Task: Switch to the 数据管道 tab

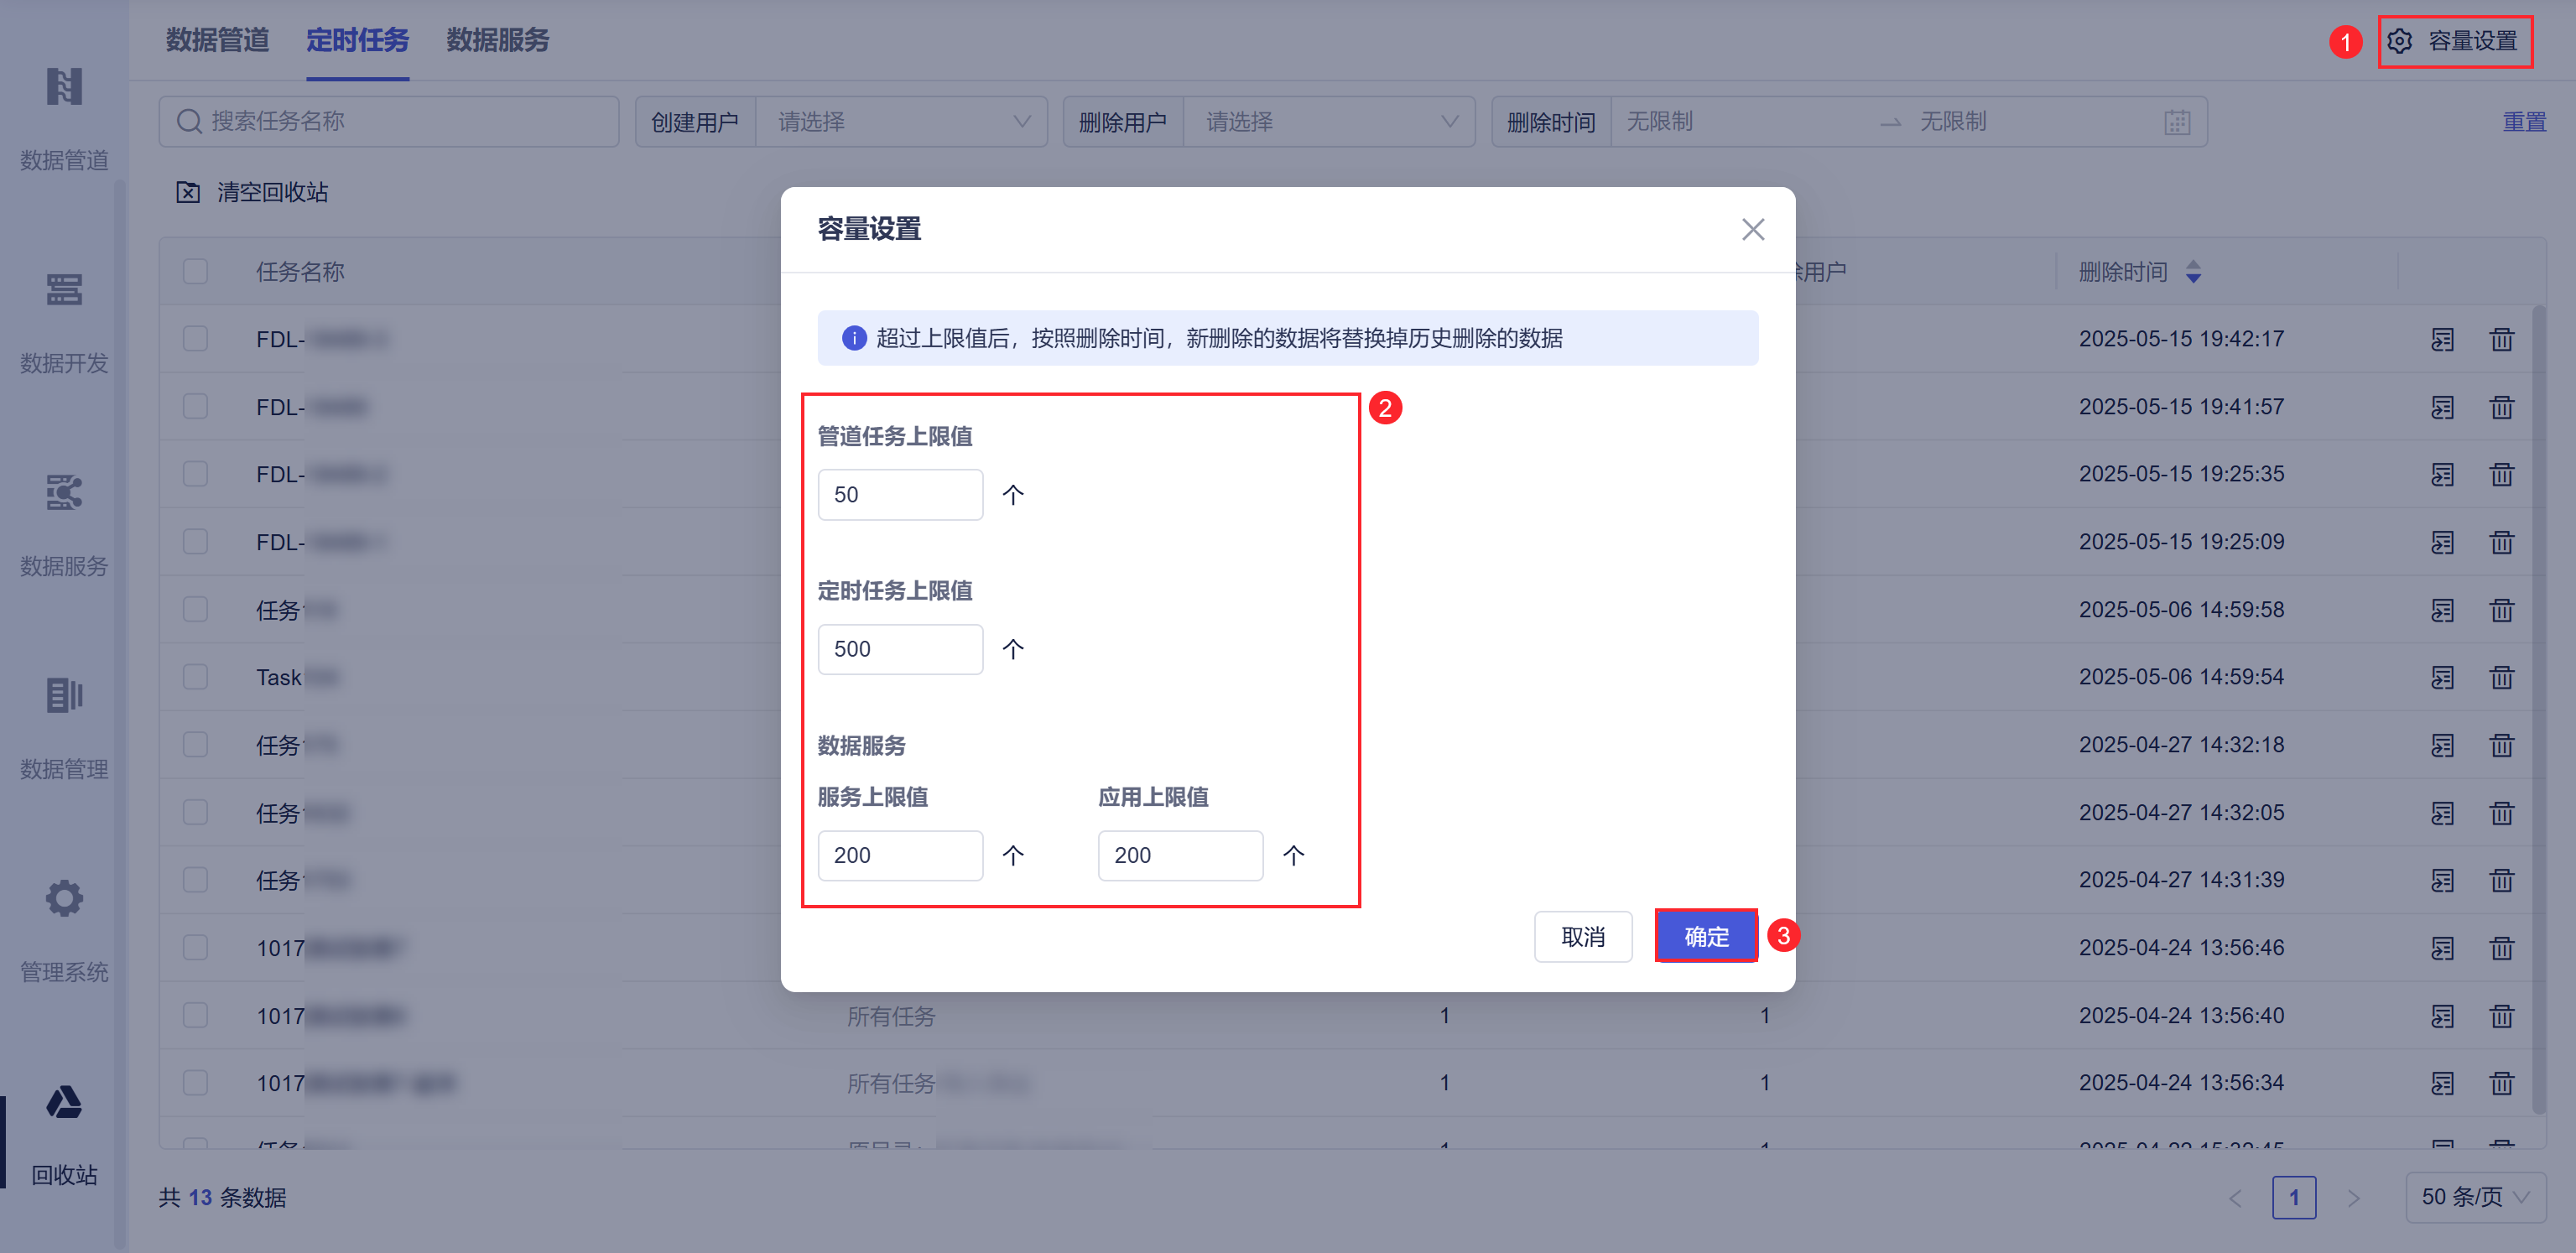Action: [217, 40]
